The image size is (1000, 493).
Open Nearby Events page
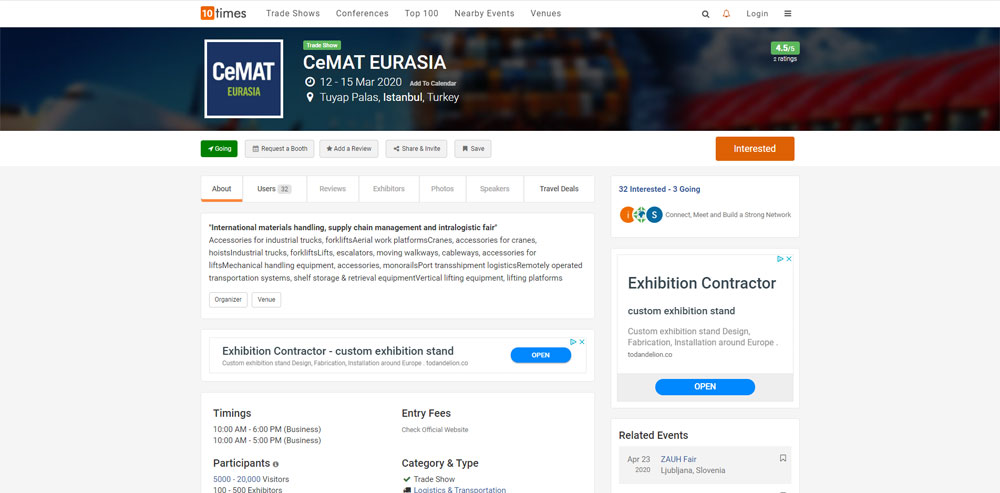(485, 13)
